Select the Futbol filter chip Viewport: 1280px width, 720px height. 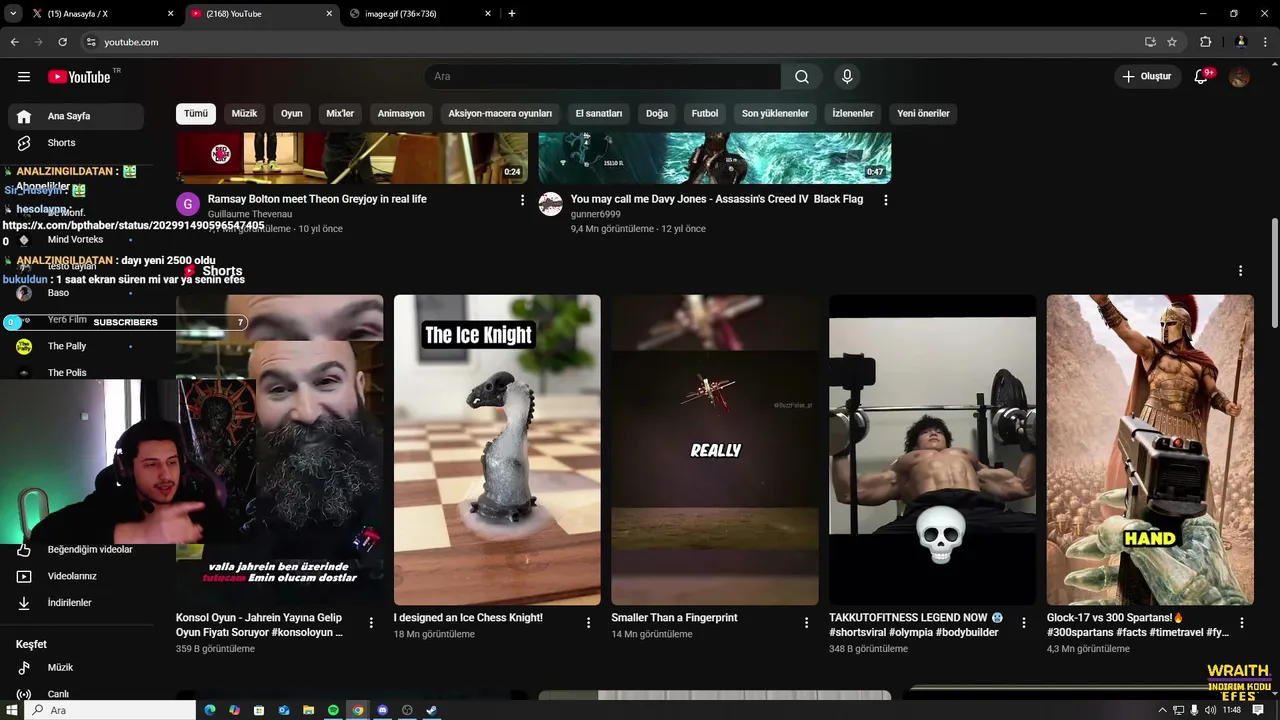coord(705,114)
